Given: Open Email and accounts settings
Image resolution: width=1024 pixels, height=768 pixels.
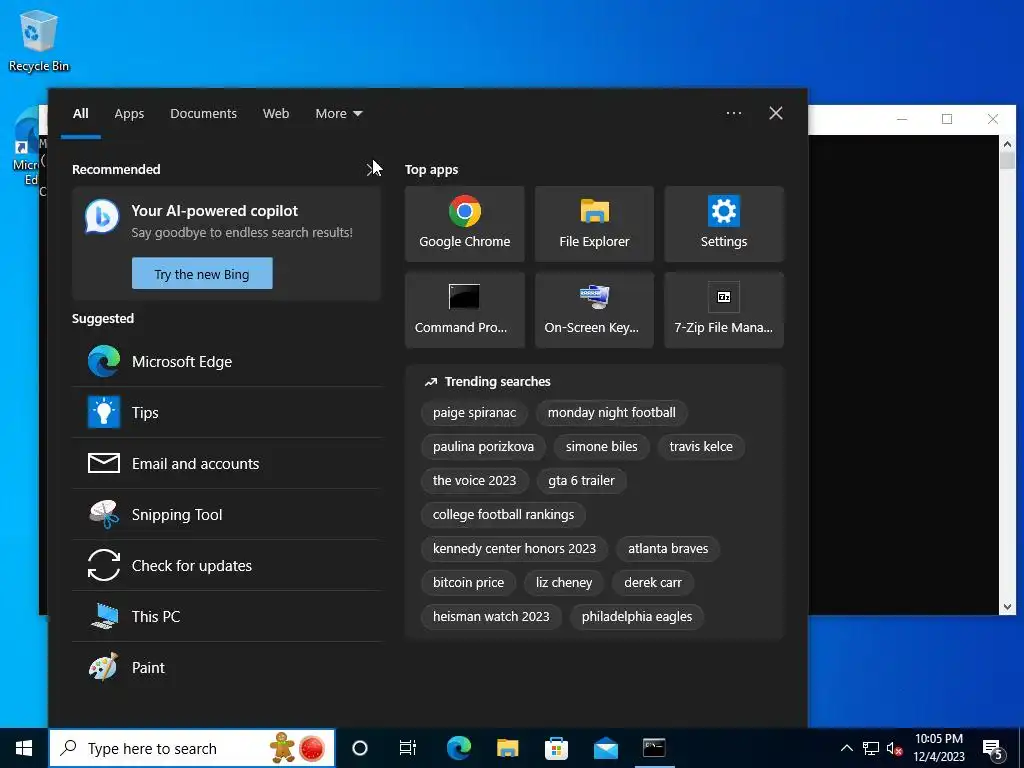Looking at the screenshot, I should click(227, 464).
